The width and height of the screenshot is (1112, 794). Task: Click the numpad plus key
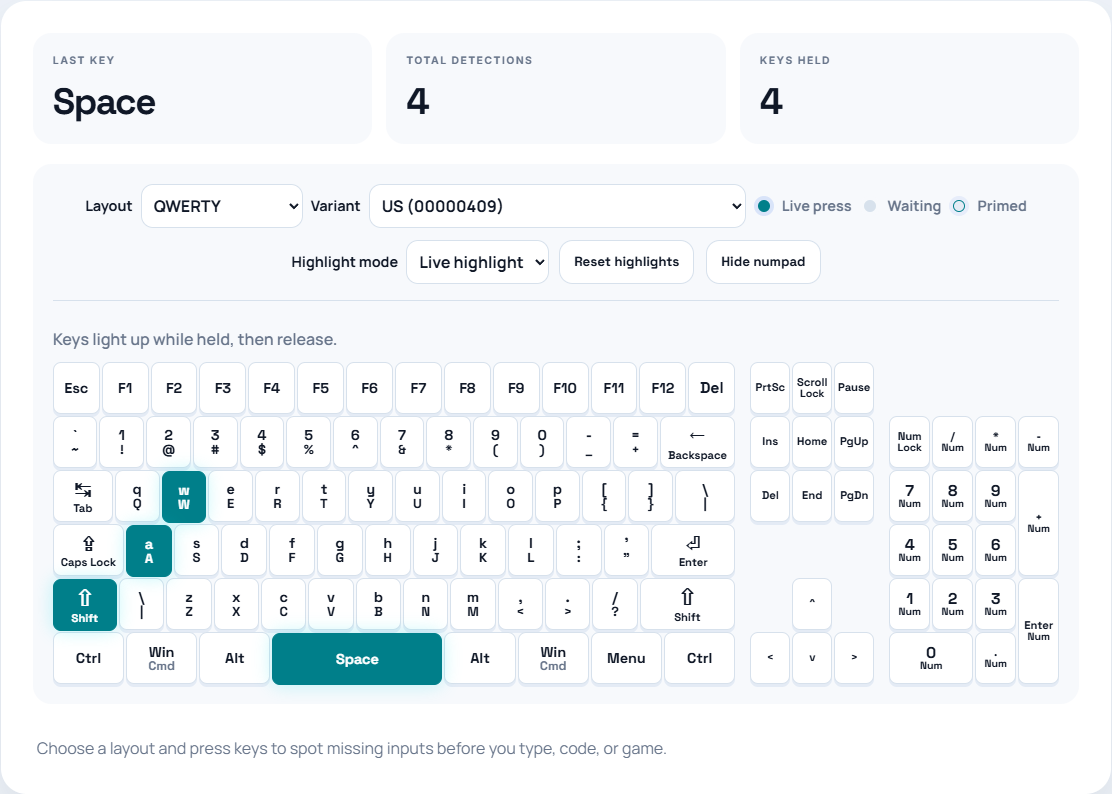pos(1038,523)
